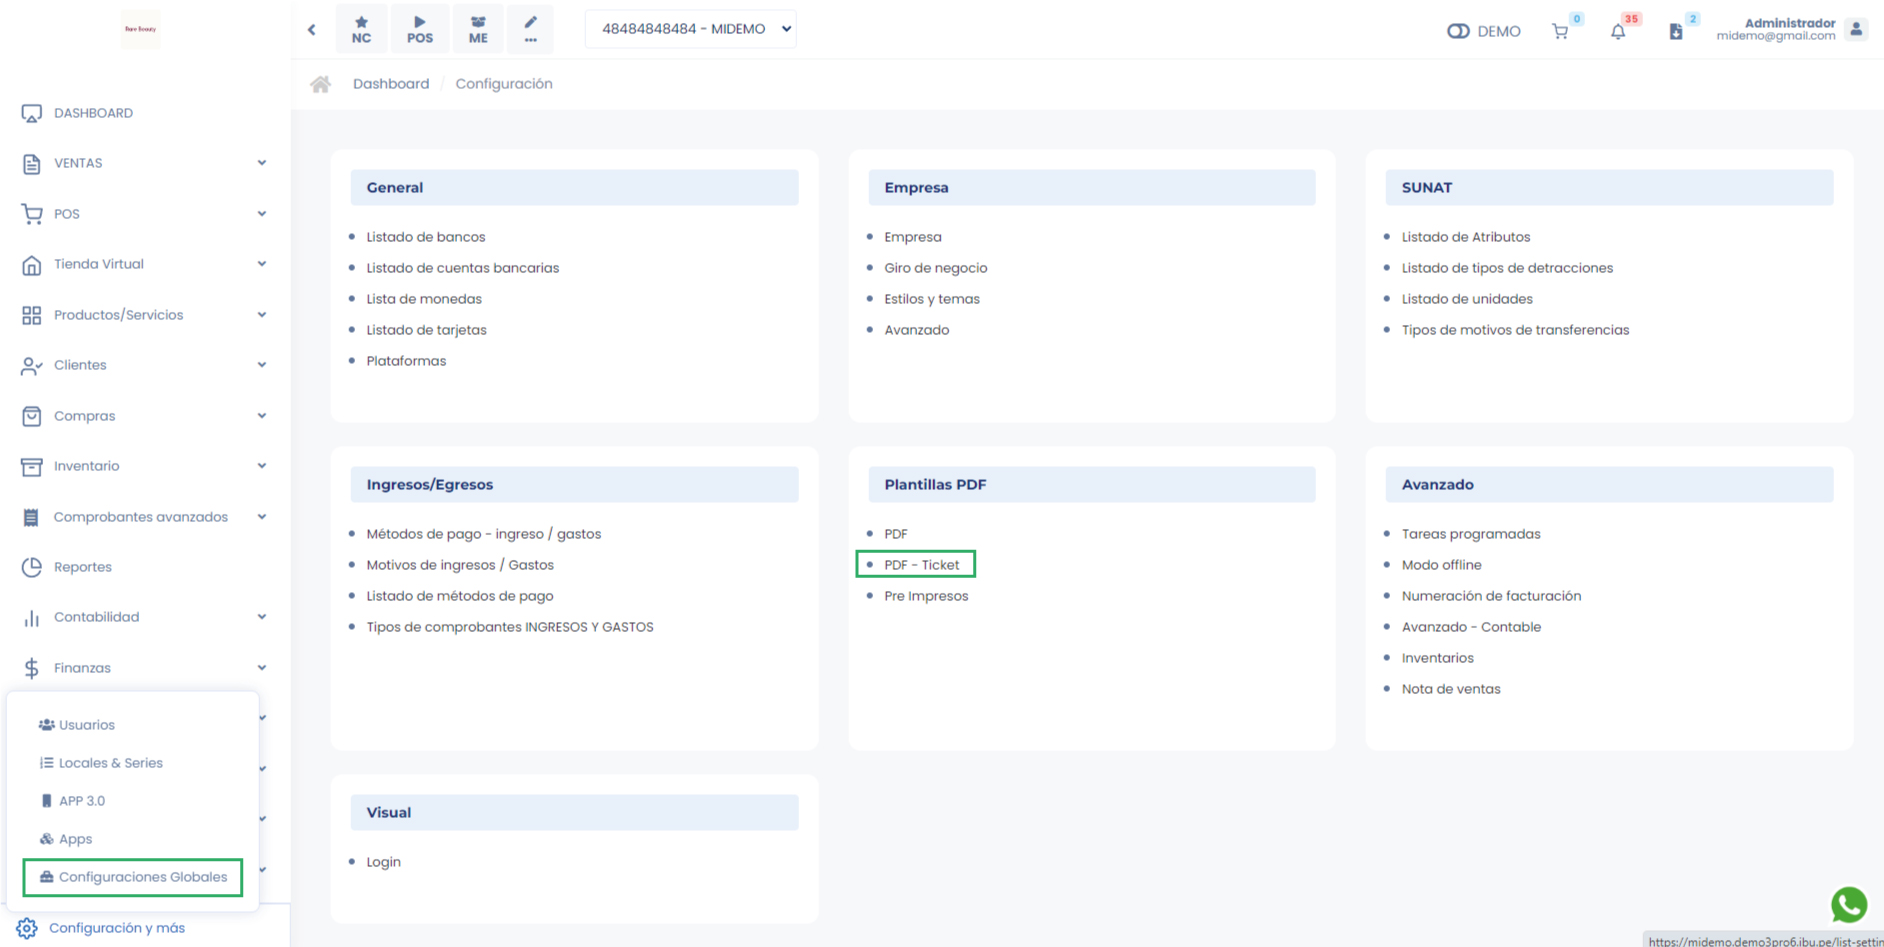Open the shopping cart icon in header
The image size is (1884, 947).
[1560, 31]
